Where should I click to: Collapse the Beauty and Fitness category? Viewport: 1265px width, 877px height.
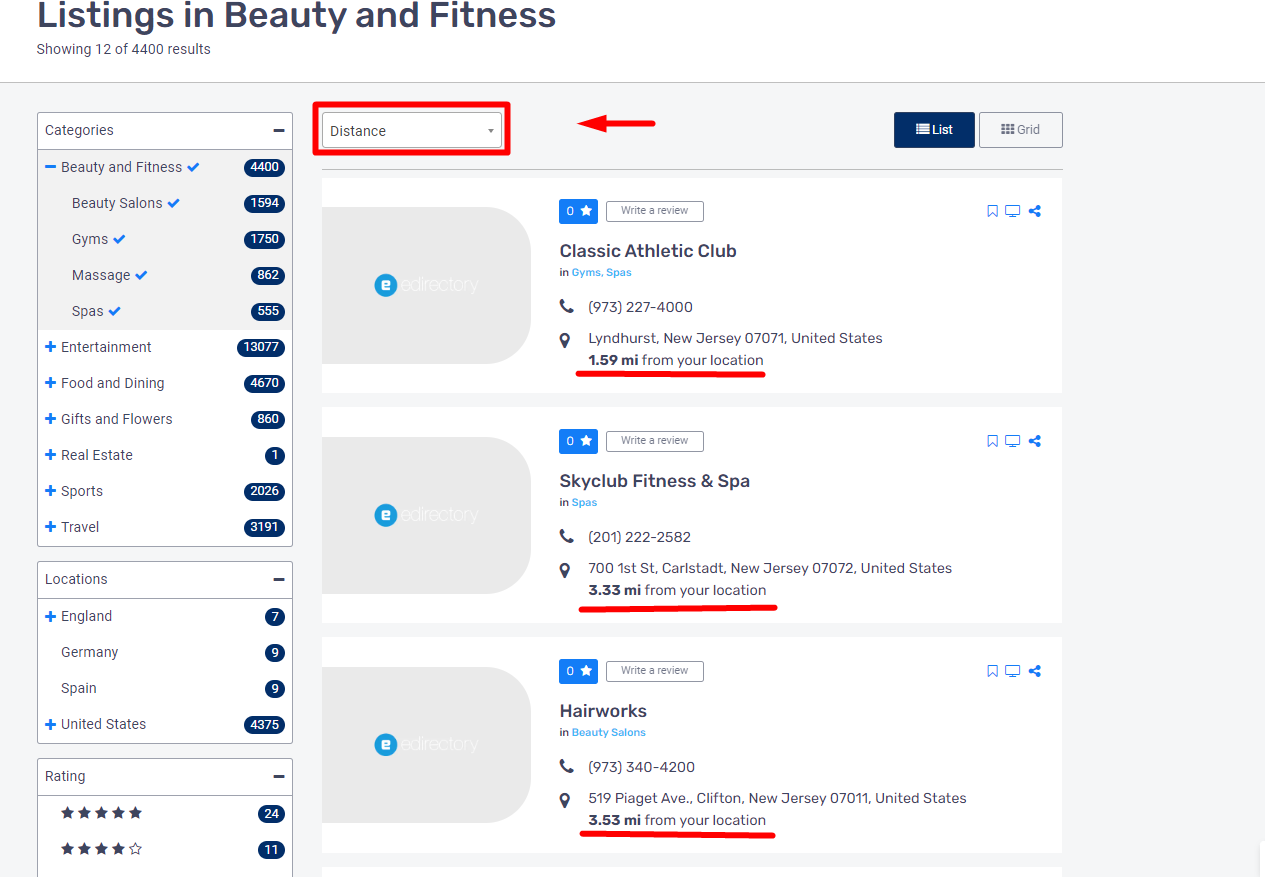(x=50, y=167)
